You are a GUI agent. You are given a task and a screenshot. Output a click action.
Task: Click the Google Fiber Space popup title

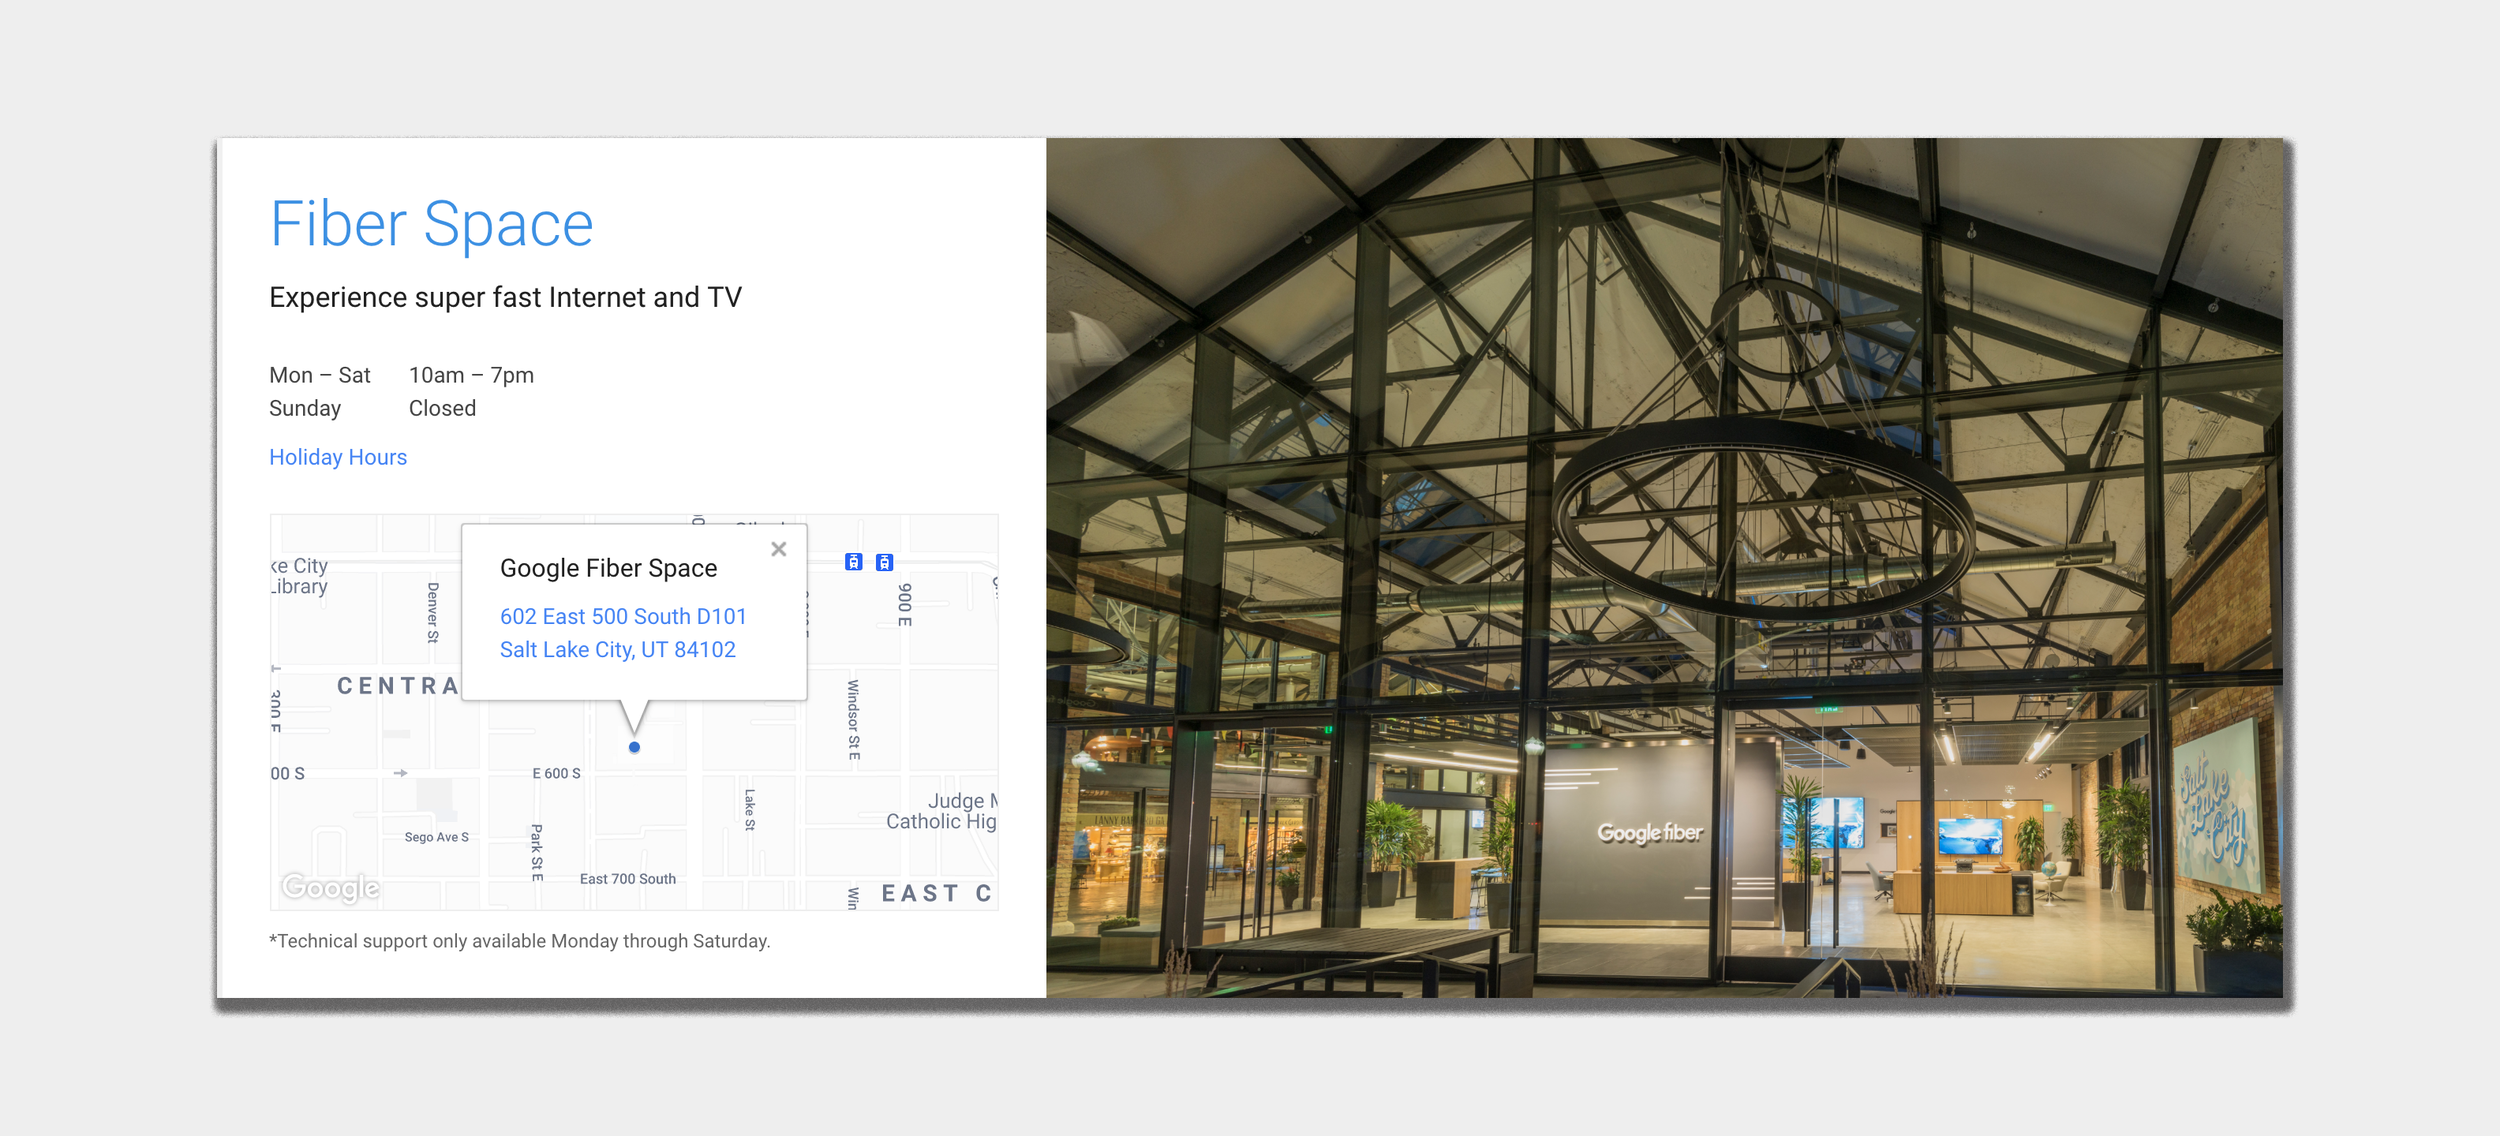pos(608,568)
